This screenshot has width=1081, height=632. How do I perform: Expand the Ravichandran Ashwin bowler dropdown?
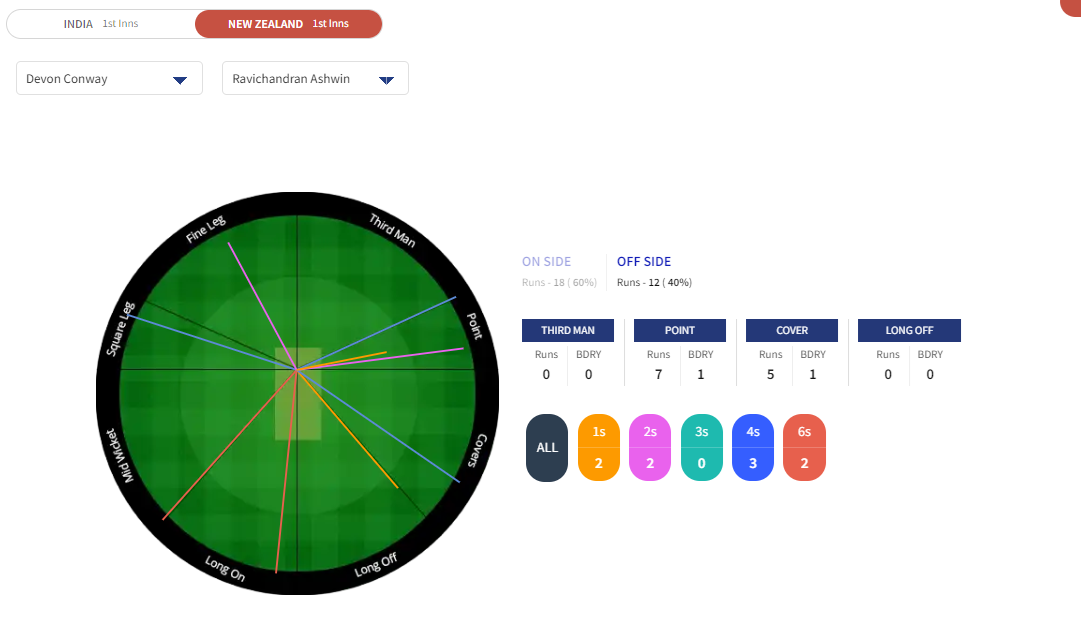314,79
